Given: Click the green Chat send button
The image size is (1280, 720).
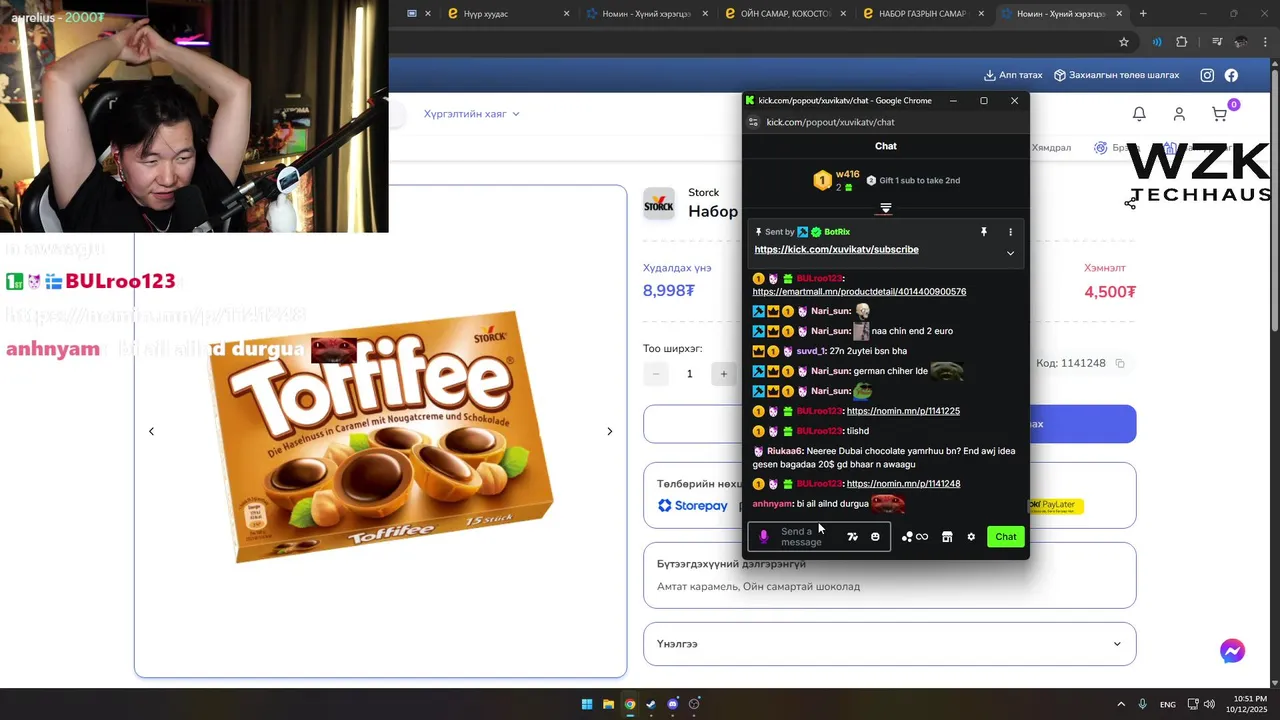Looking at the screenshot, I should coord(1006,537).
